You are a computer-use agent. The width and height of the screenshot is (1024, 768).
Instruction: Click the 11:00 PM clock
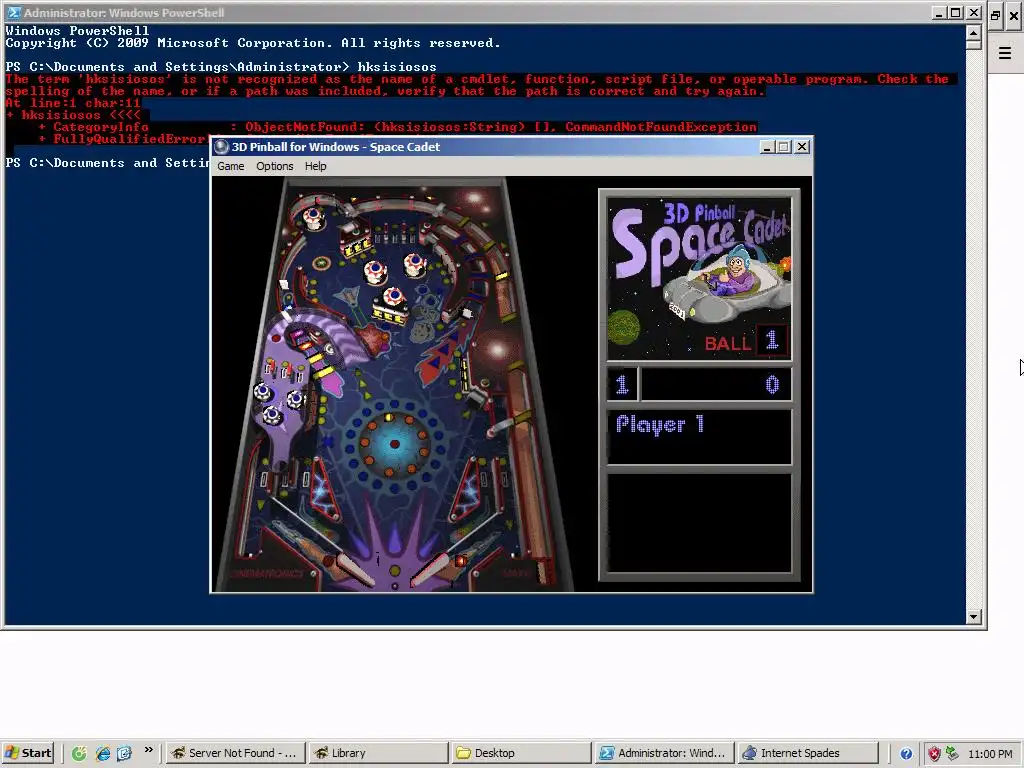[990, 754]
